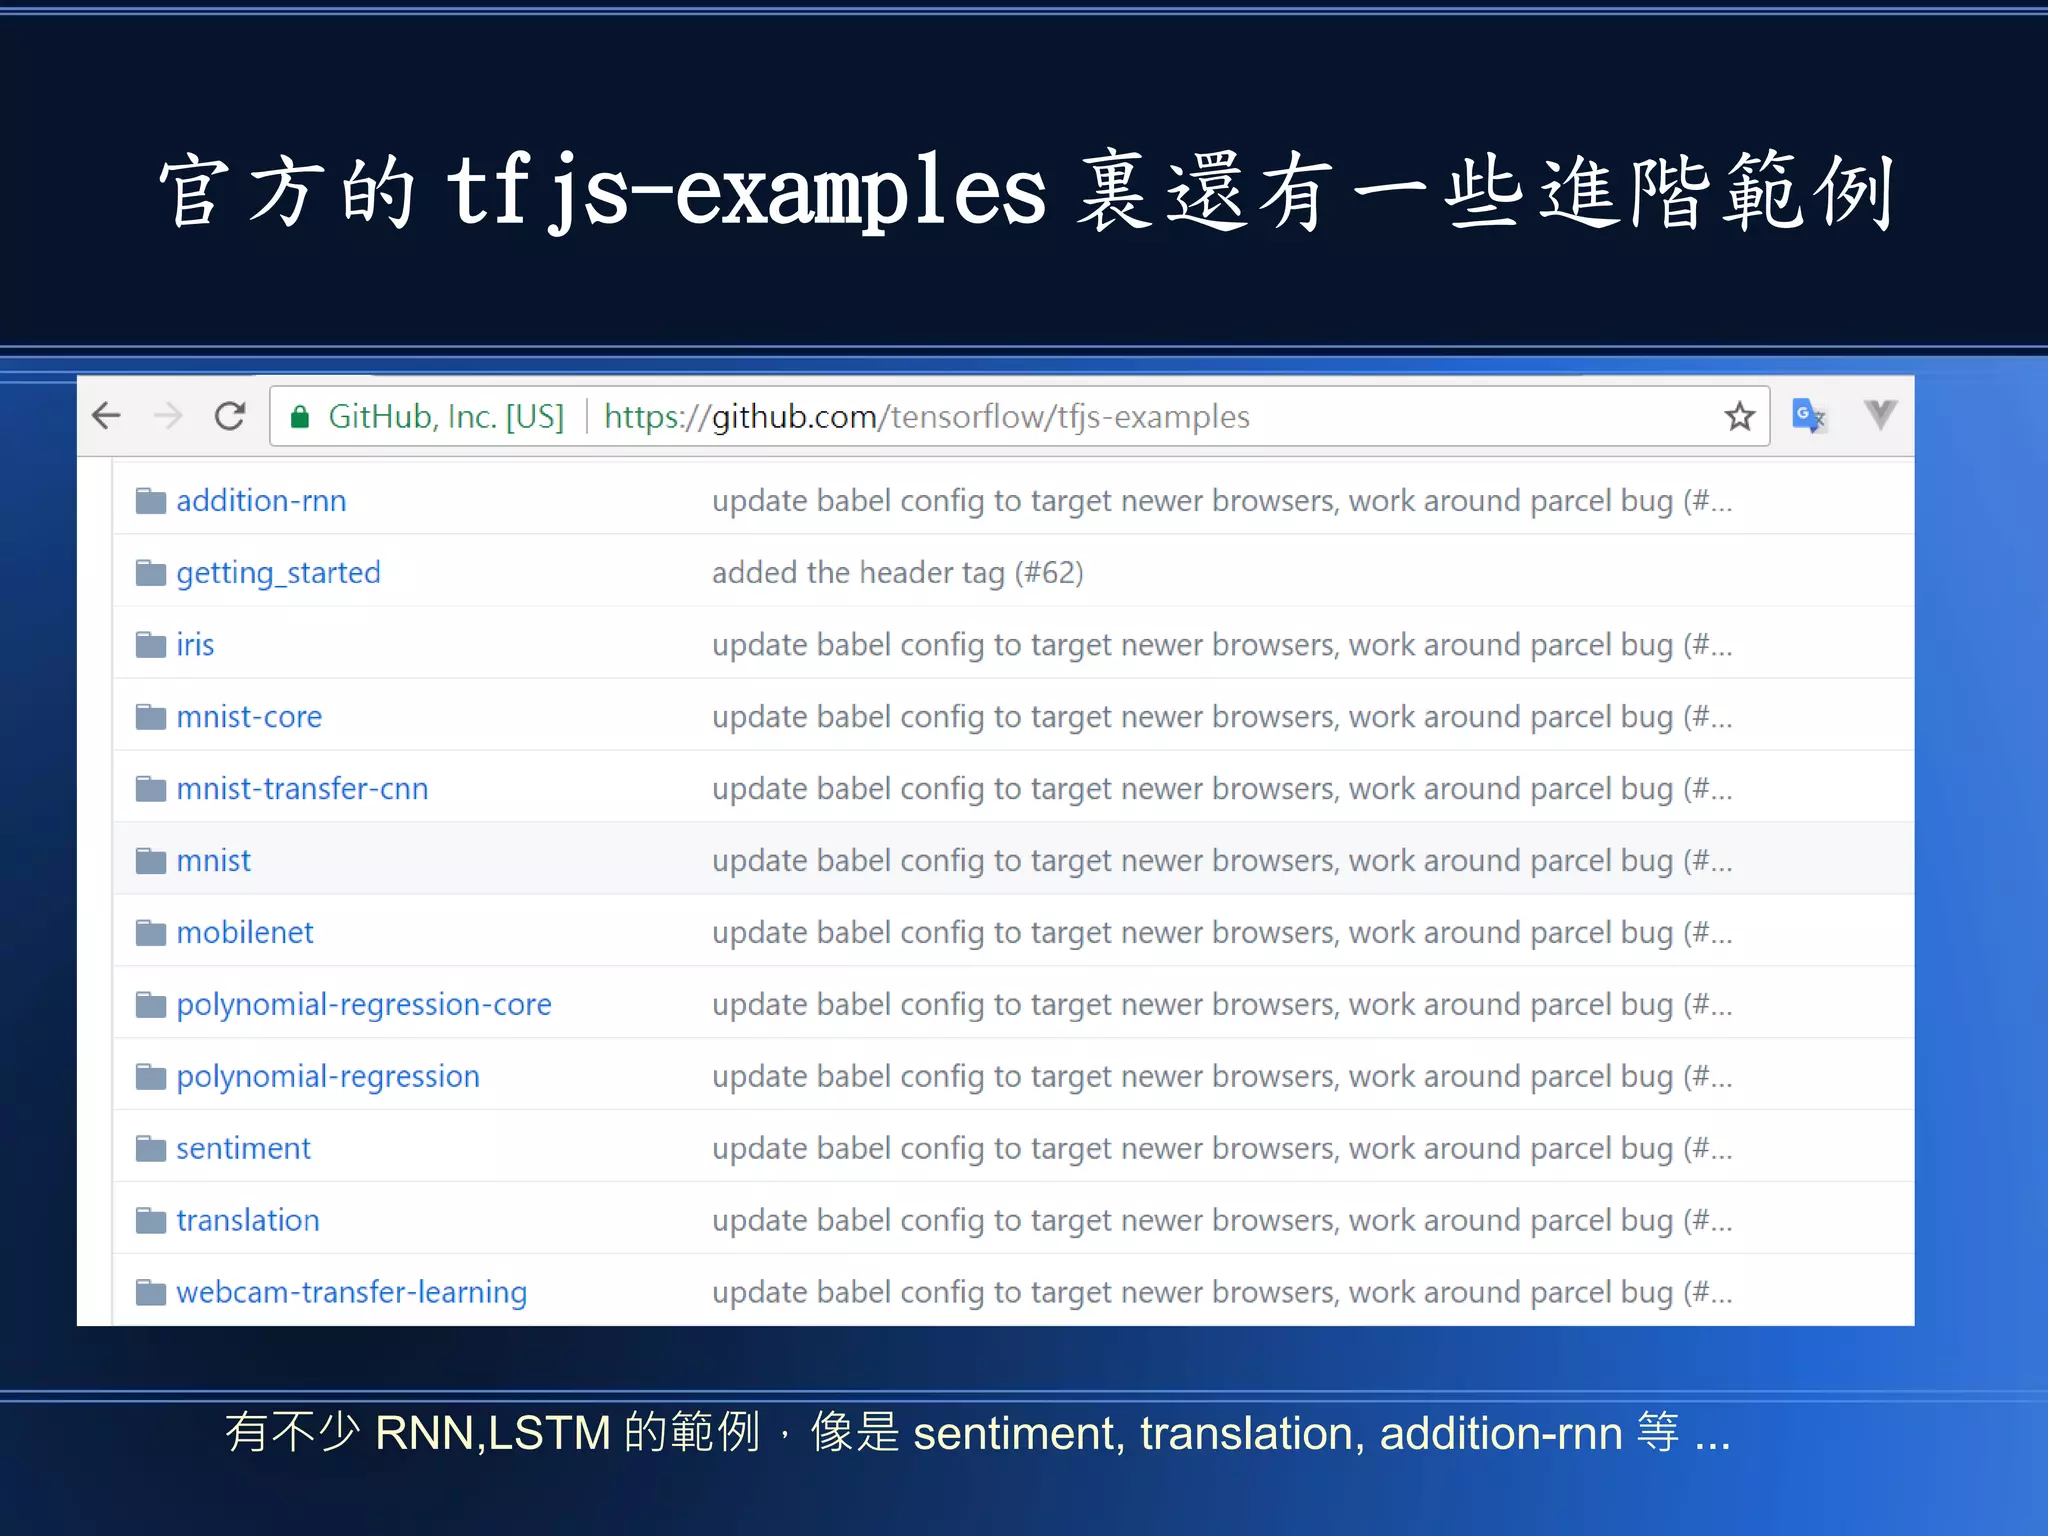Click folder icon beside iris
The width and height of the screenshot is (2048, 1536).
coord(151,644)
